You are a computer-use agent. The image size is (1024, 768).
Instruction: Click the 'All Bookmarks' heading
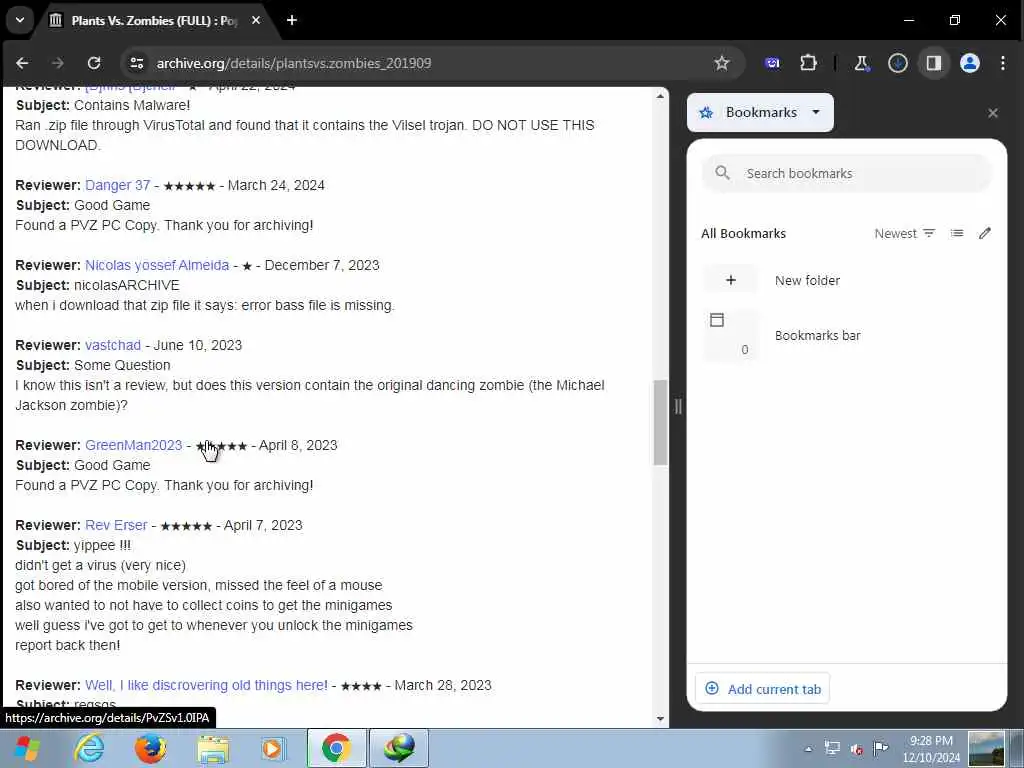coord(743,233)
